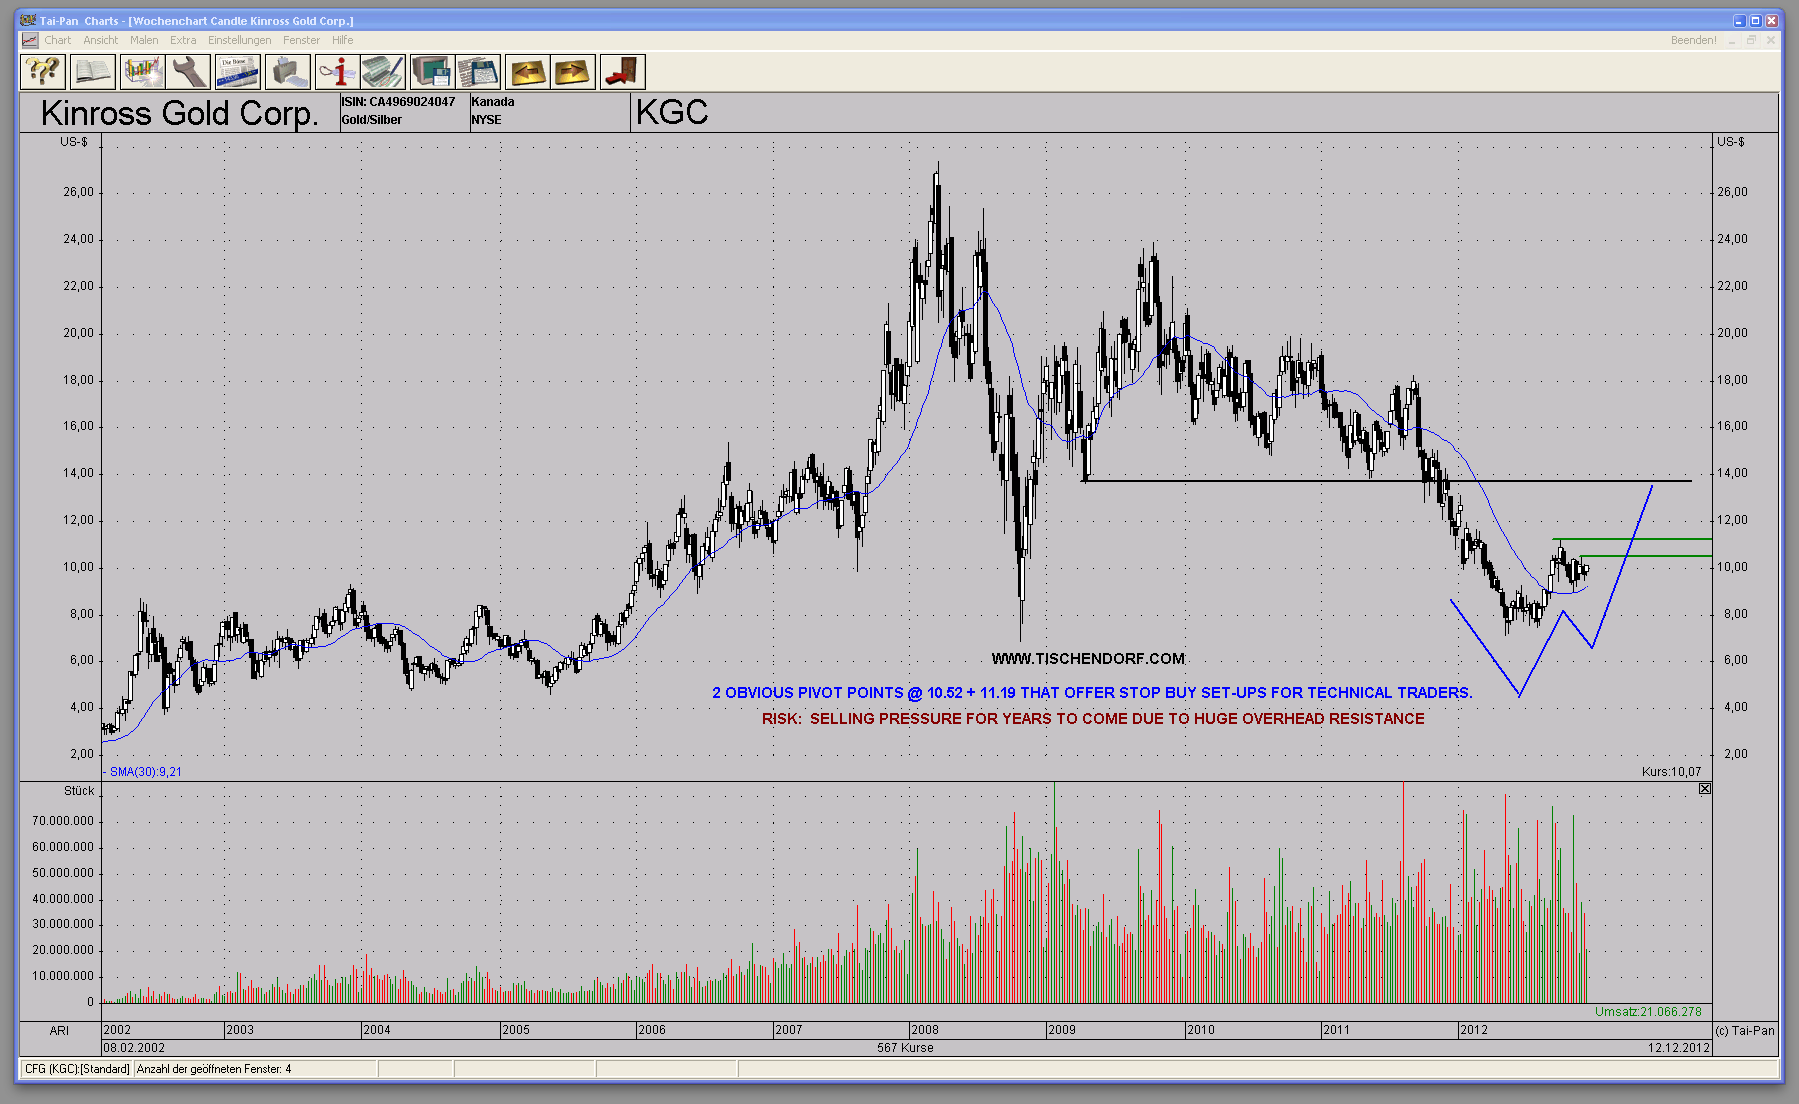
Task: Click the chart analysis toolbar icon
Action: pyautogui.click(x=142, y=72)
